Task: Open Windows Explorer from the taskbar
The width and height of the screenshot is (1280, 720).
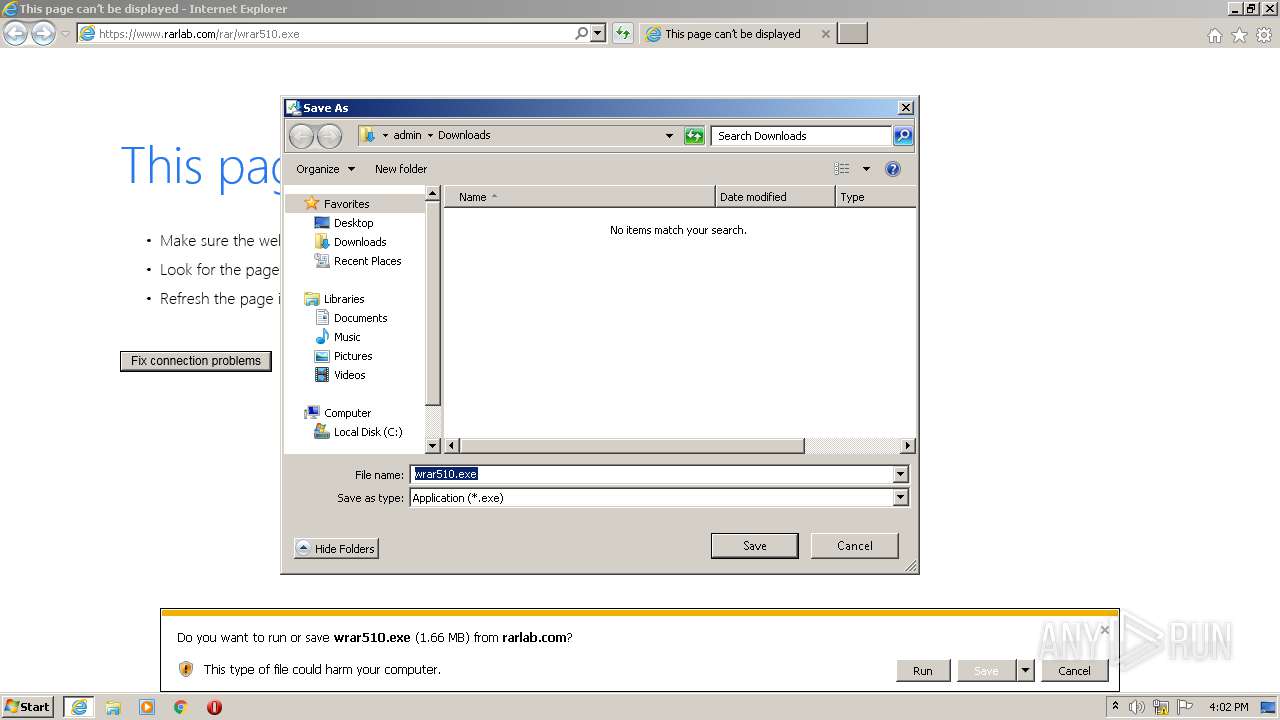Action: [113, 707]
